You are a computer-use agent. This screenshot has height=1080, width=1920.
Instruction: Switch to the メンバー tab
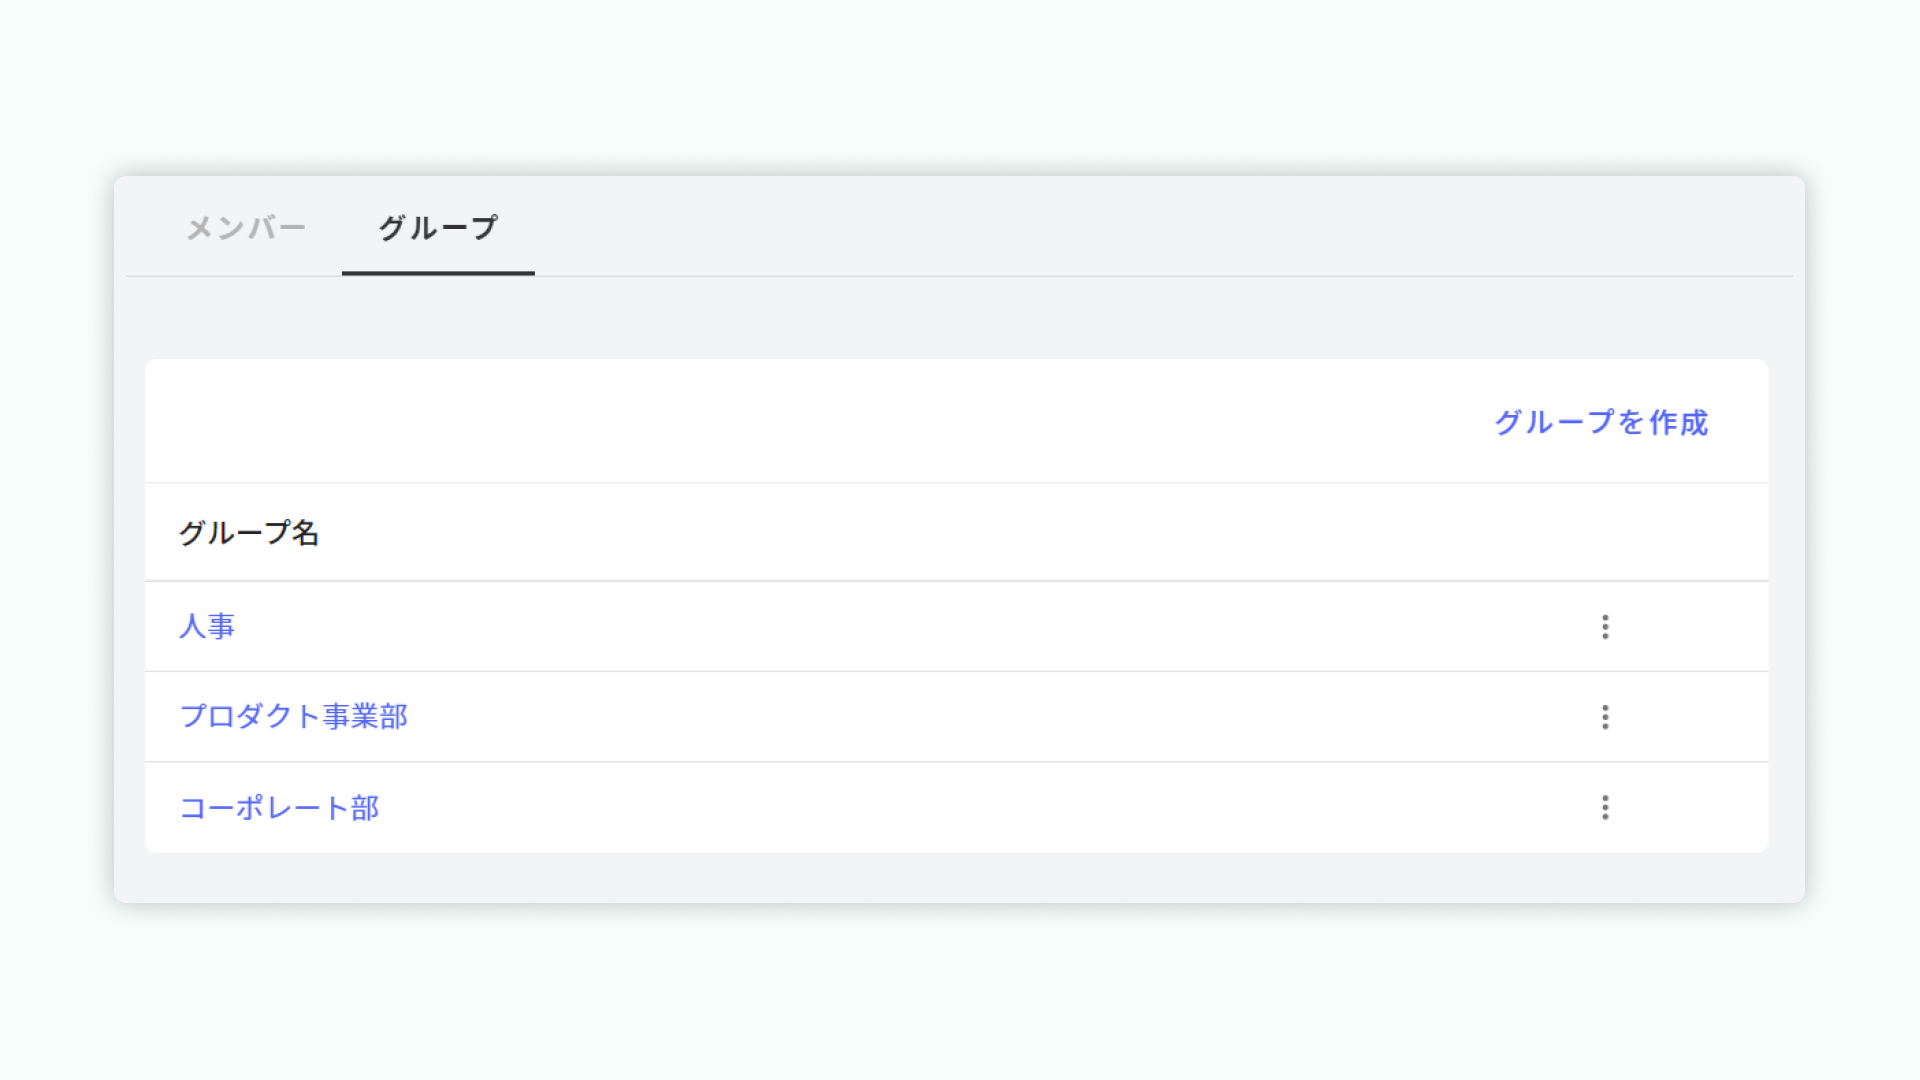coord(246,227)
